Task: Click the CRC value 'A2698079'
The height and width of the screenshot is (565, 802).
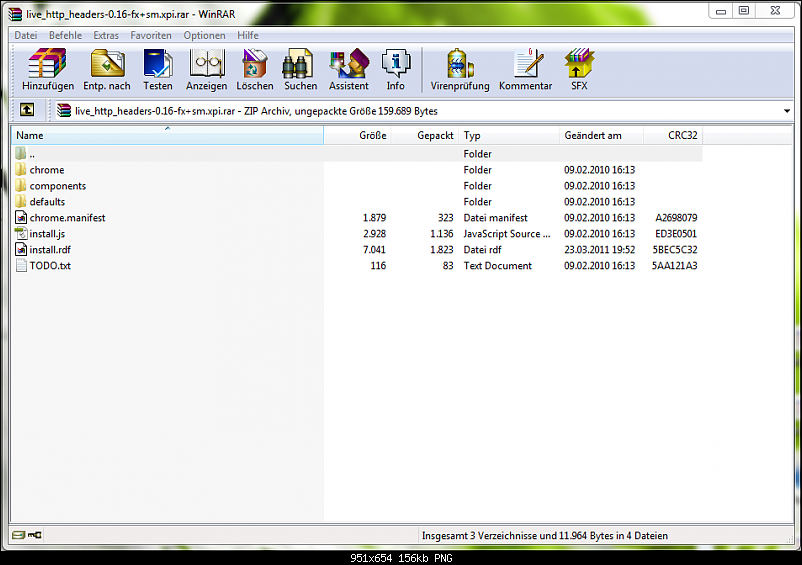Action: (x=676, y=218)
